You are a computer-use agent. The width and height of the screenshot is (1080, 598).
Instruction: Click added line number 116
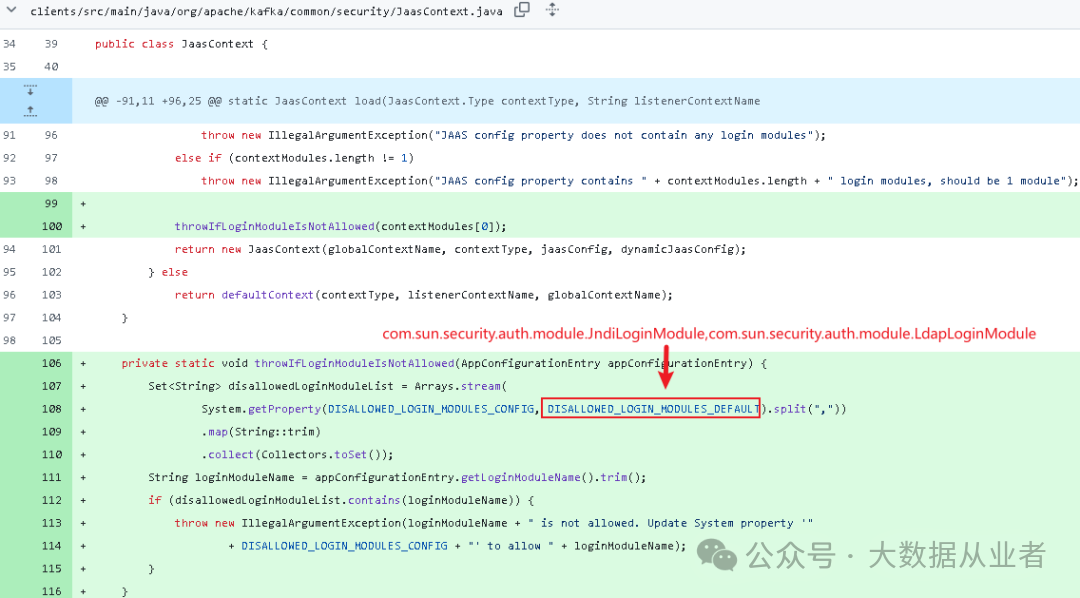(x=52, y=590)
